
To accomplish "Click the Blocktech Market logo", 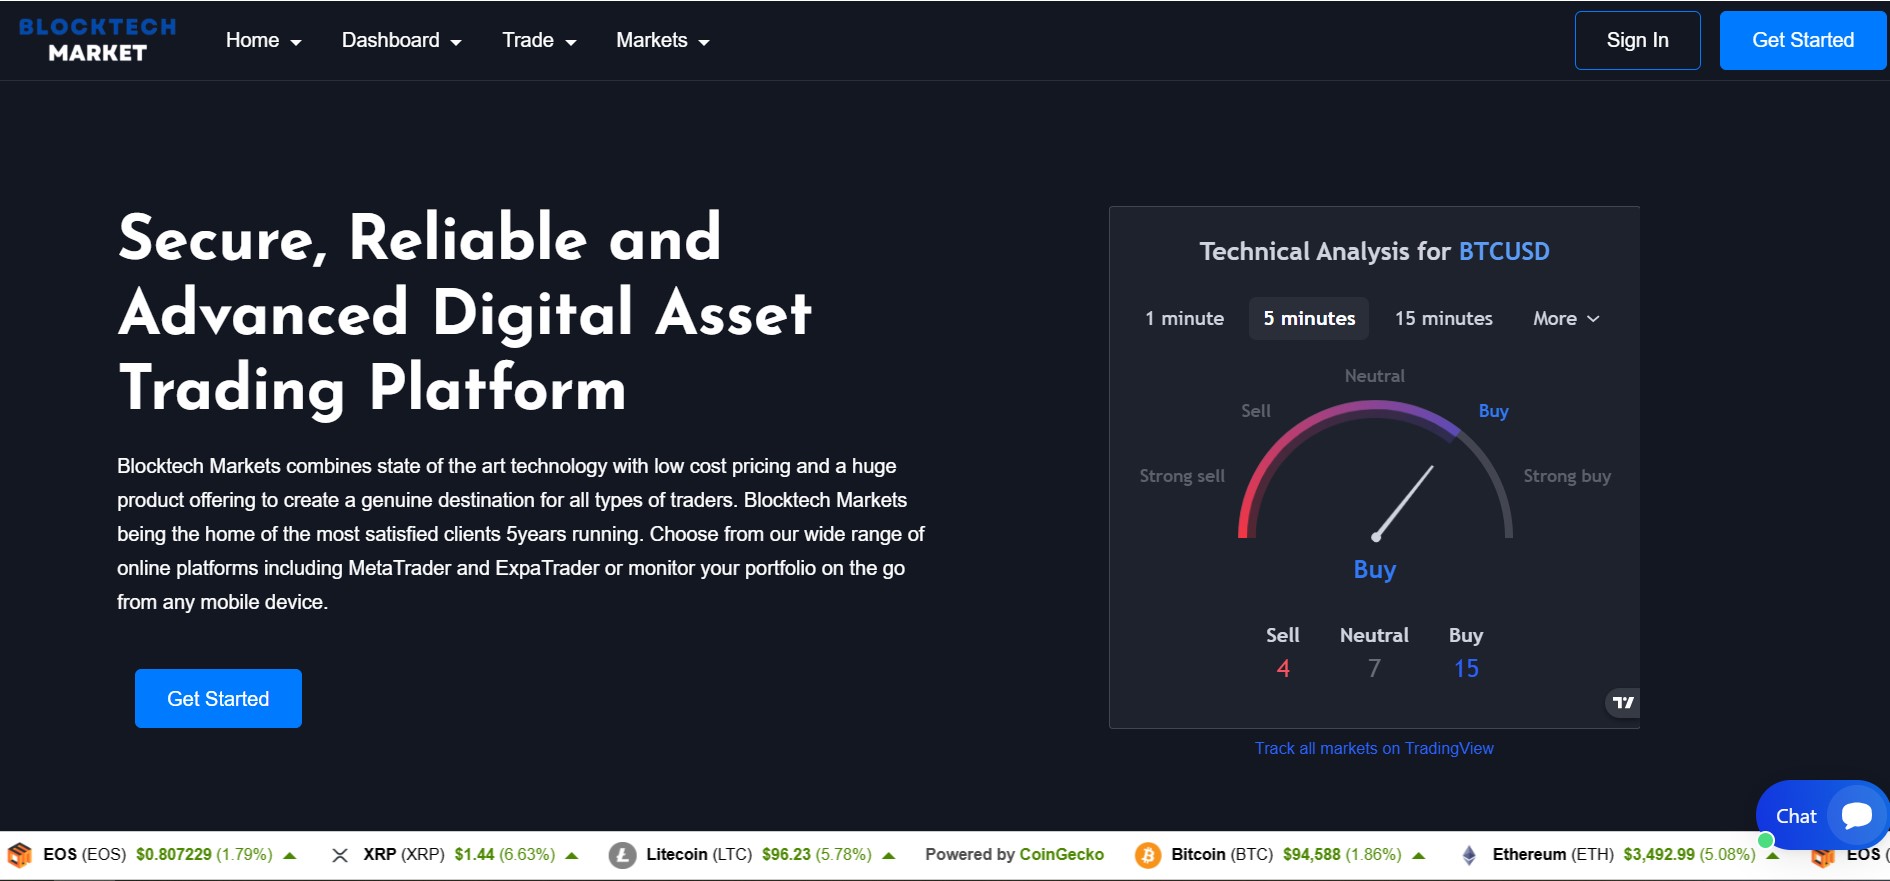I will [x=97, y=40].
